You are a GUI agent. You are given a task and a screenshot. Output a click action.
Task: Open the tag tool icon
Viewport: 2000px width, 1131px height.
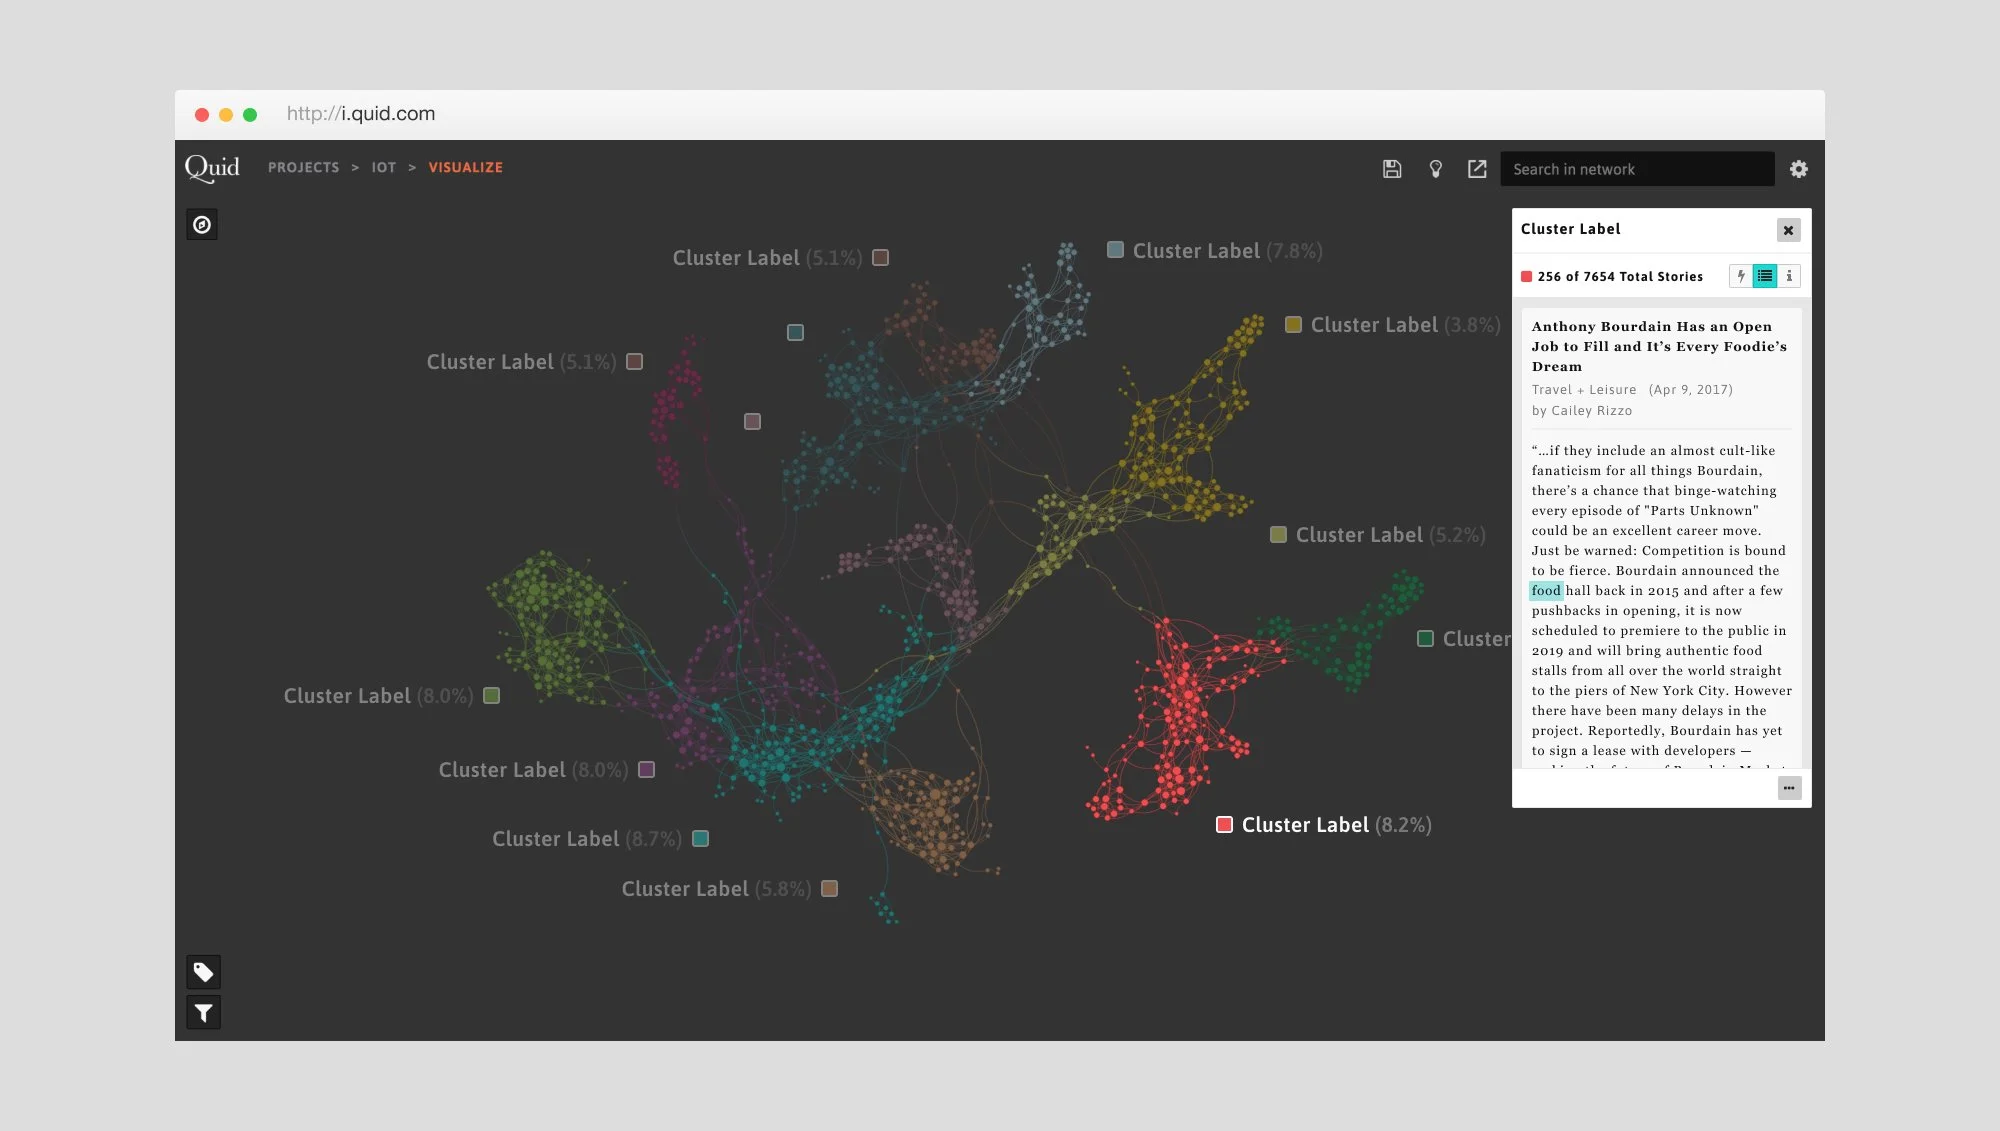[203, 972]
